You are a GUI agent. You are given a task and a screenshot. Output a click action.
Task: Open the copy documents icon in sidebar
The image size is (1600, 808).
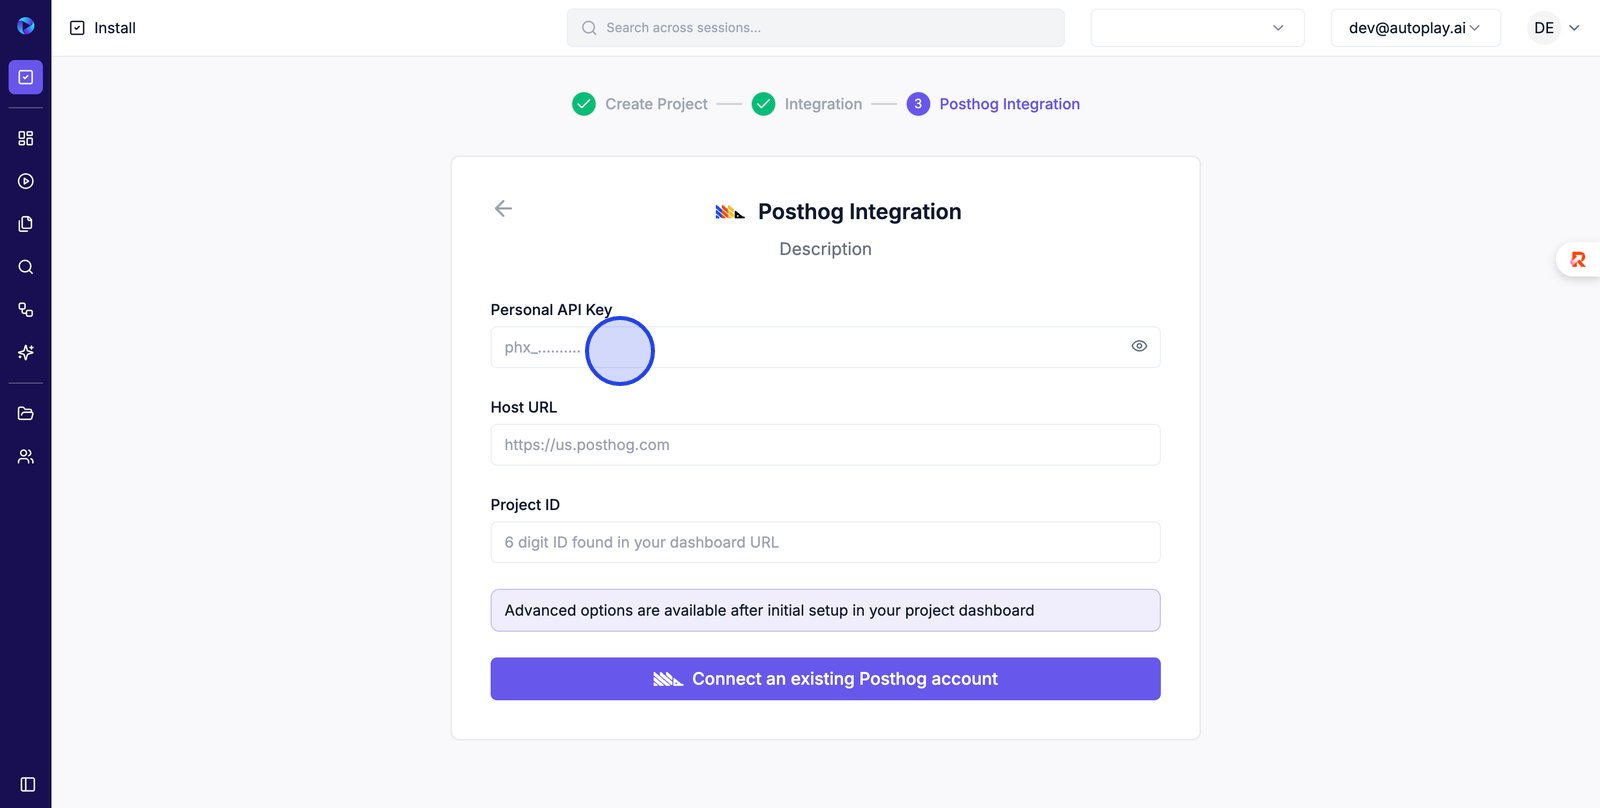coord(26,224)
